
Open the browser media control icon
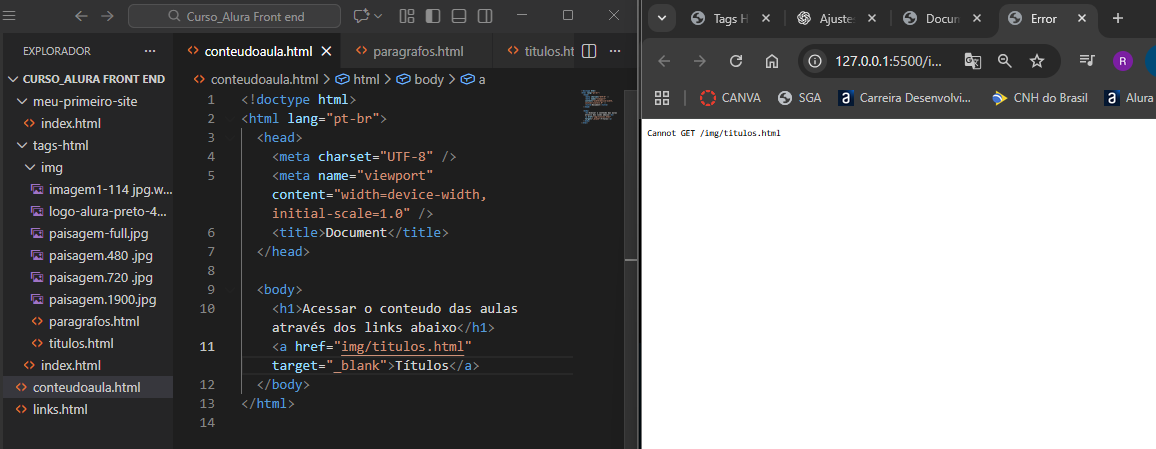tap(1087, 61)
